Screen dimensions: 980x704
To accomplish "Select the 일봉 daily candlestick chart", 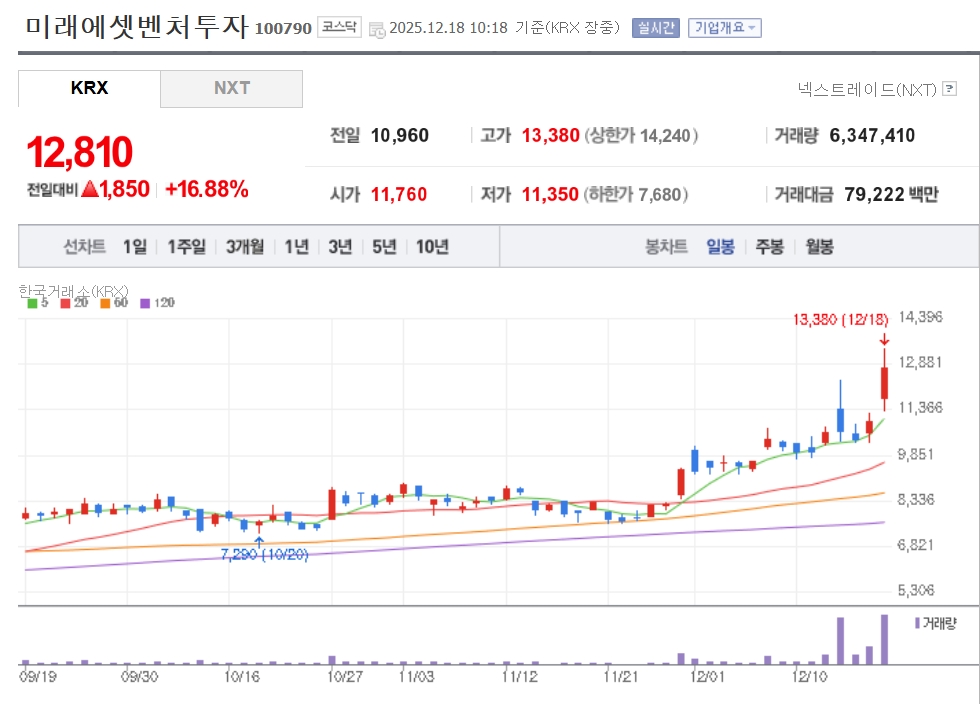I will (x=720, y=247).
